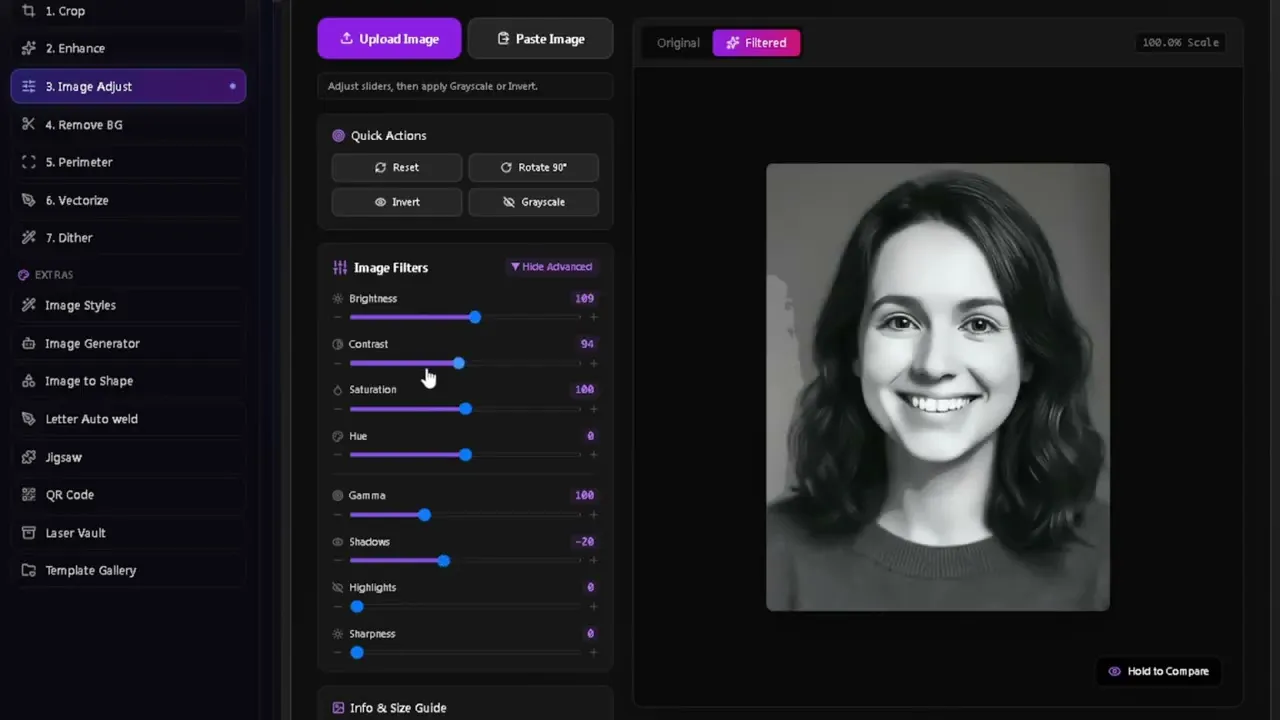
Task: Decrease Highlights with the minus stepper
Action: pos(337,607)
